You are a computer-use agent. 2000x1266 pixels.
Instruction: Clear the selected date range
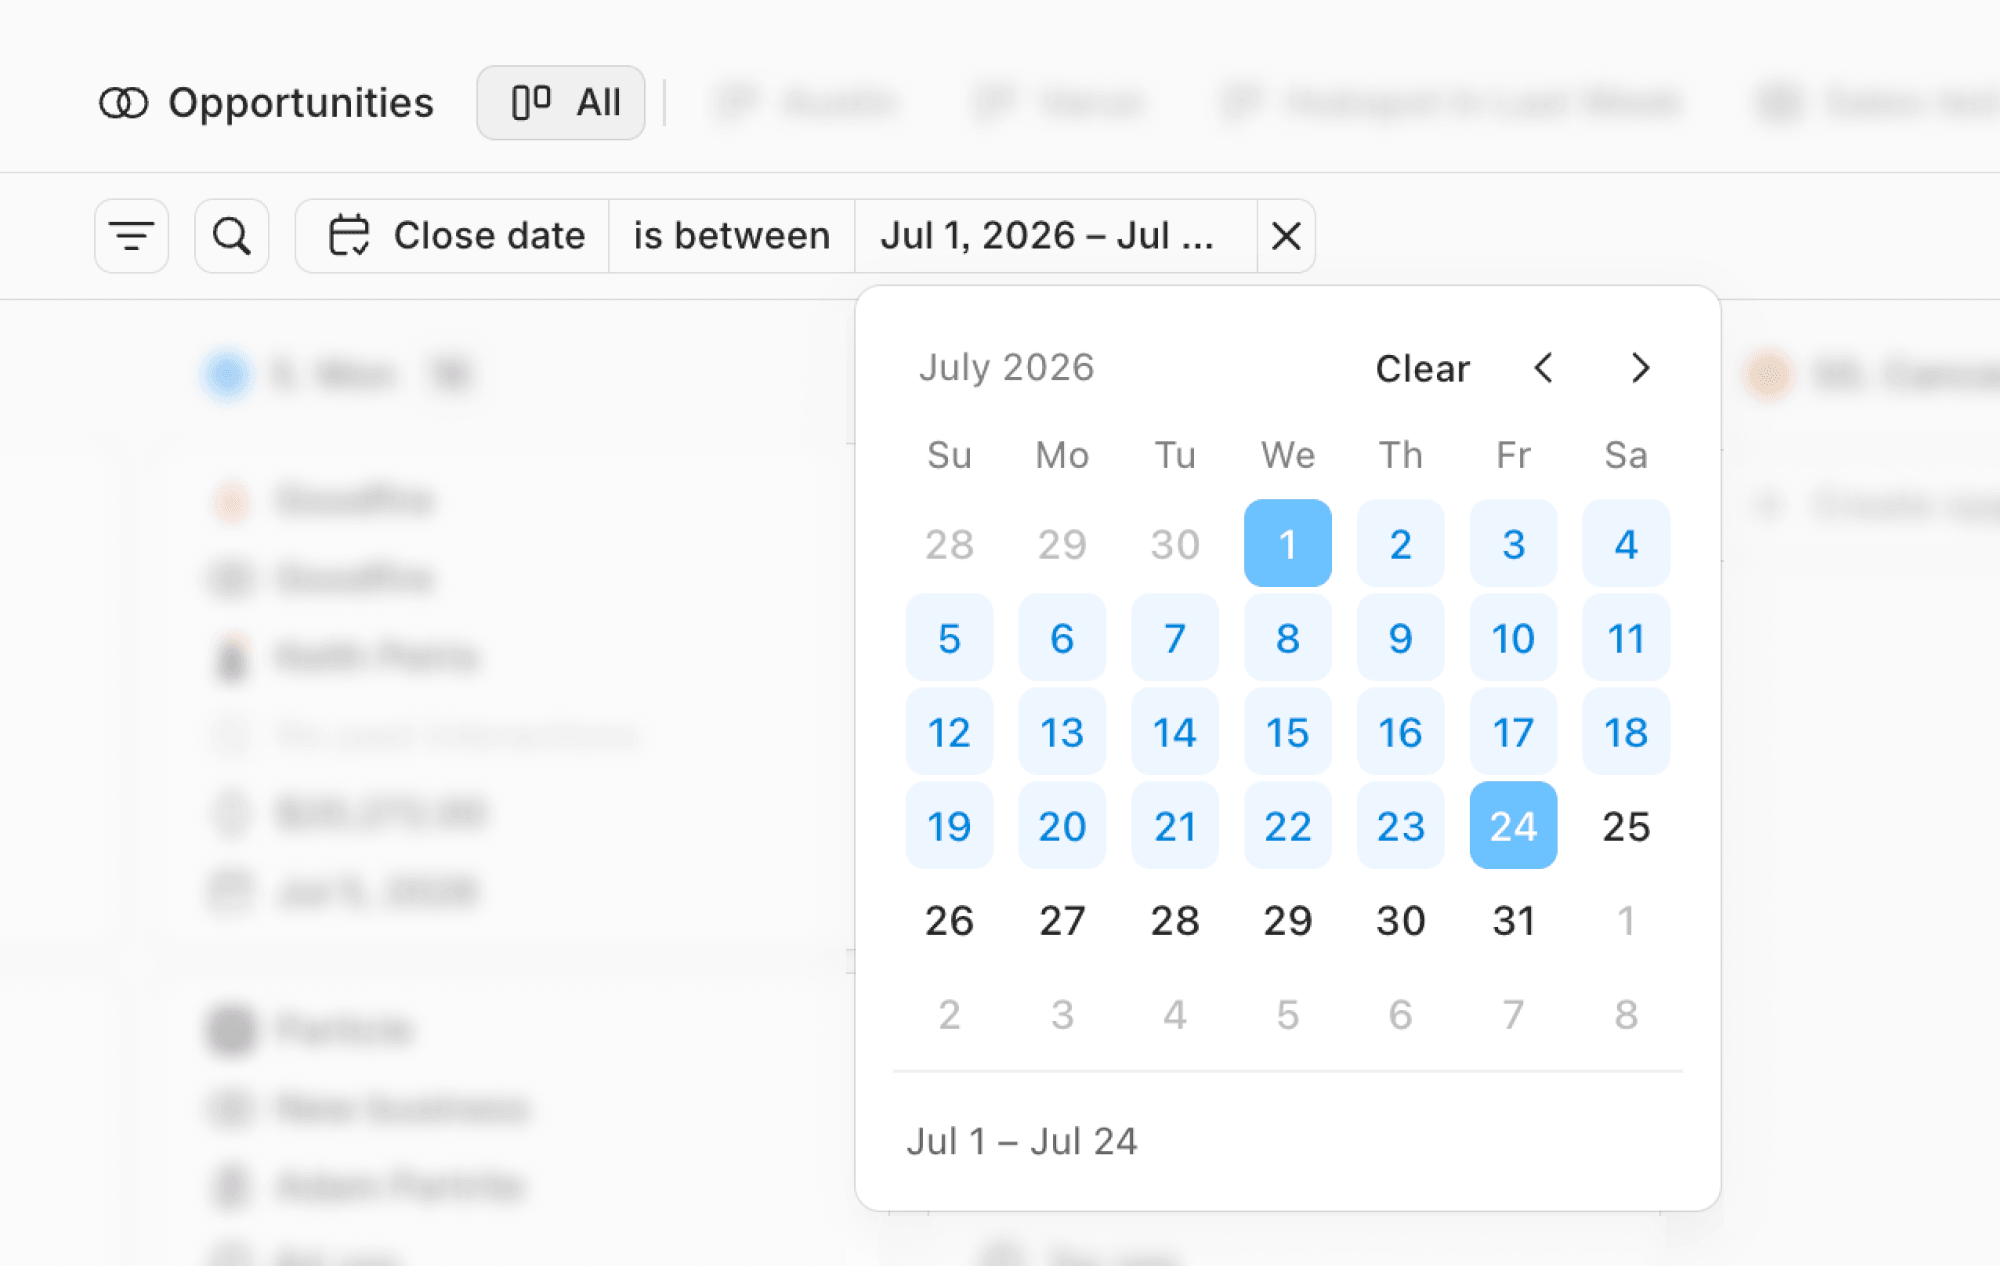click(1422, 369)
